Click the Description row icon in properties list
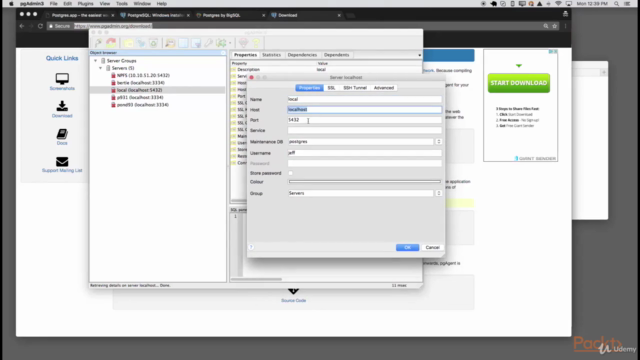The width and height of the screenshot is (640, 360). tap(234, 70)
